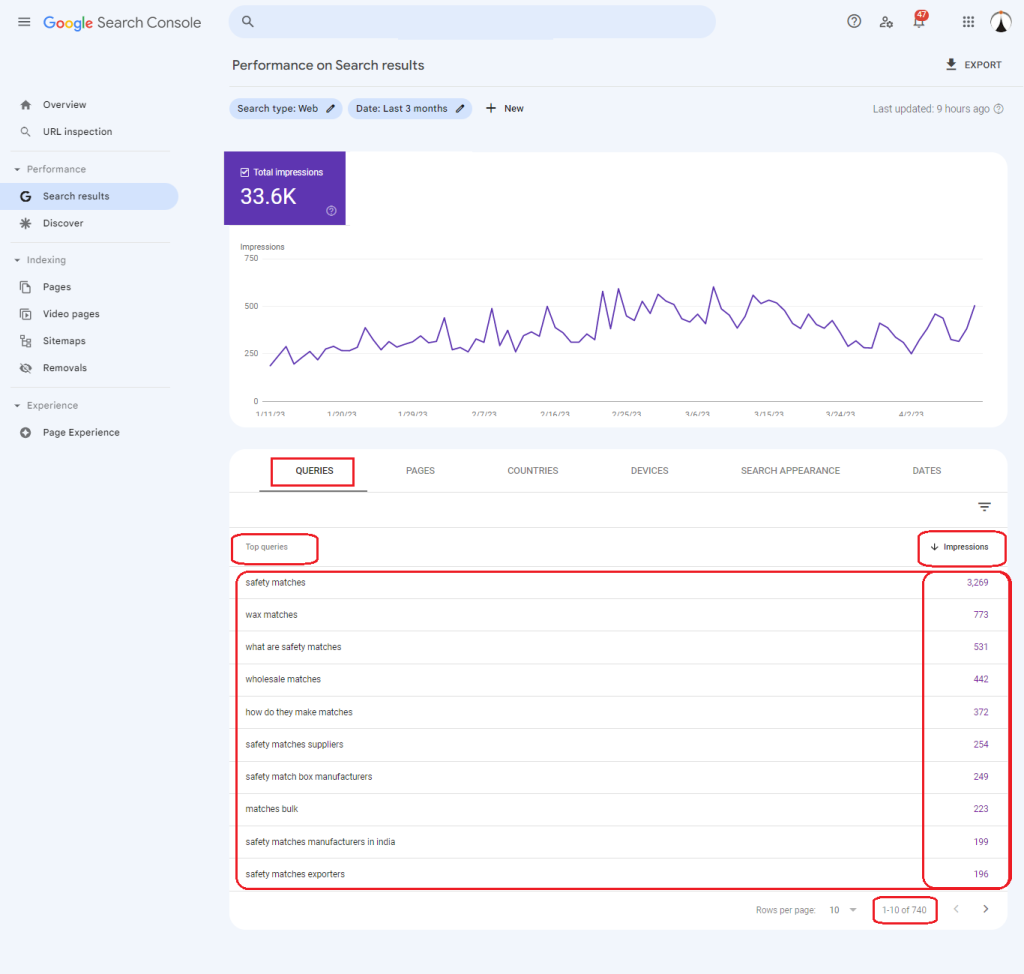The width and height of the screenshot is (1024, 974).
Task: Open Removals in sidebar
Action: (65, 368)
